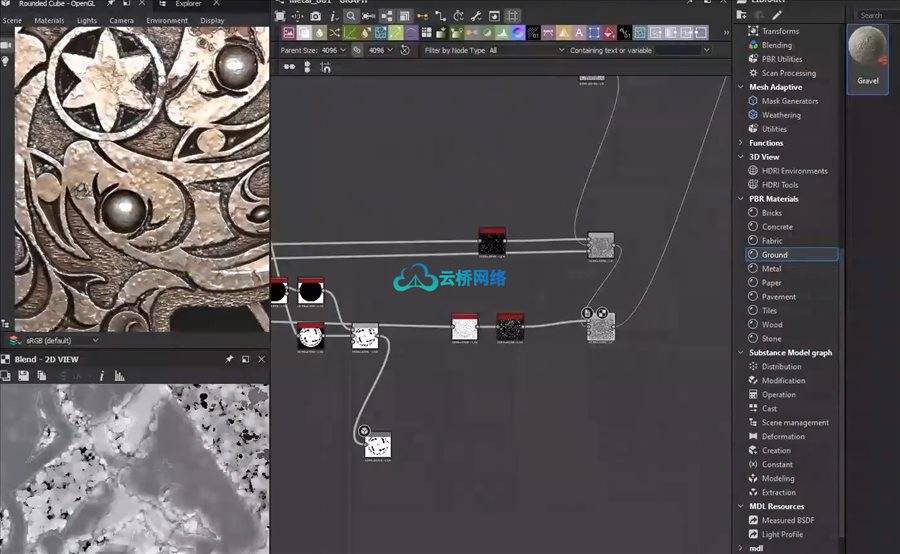Open the Materials menu in 3D view

click(x=49, y=20)
